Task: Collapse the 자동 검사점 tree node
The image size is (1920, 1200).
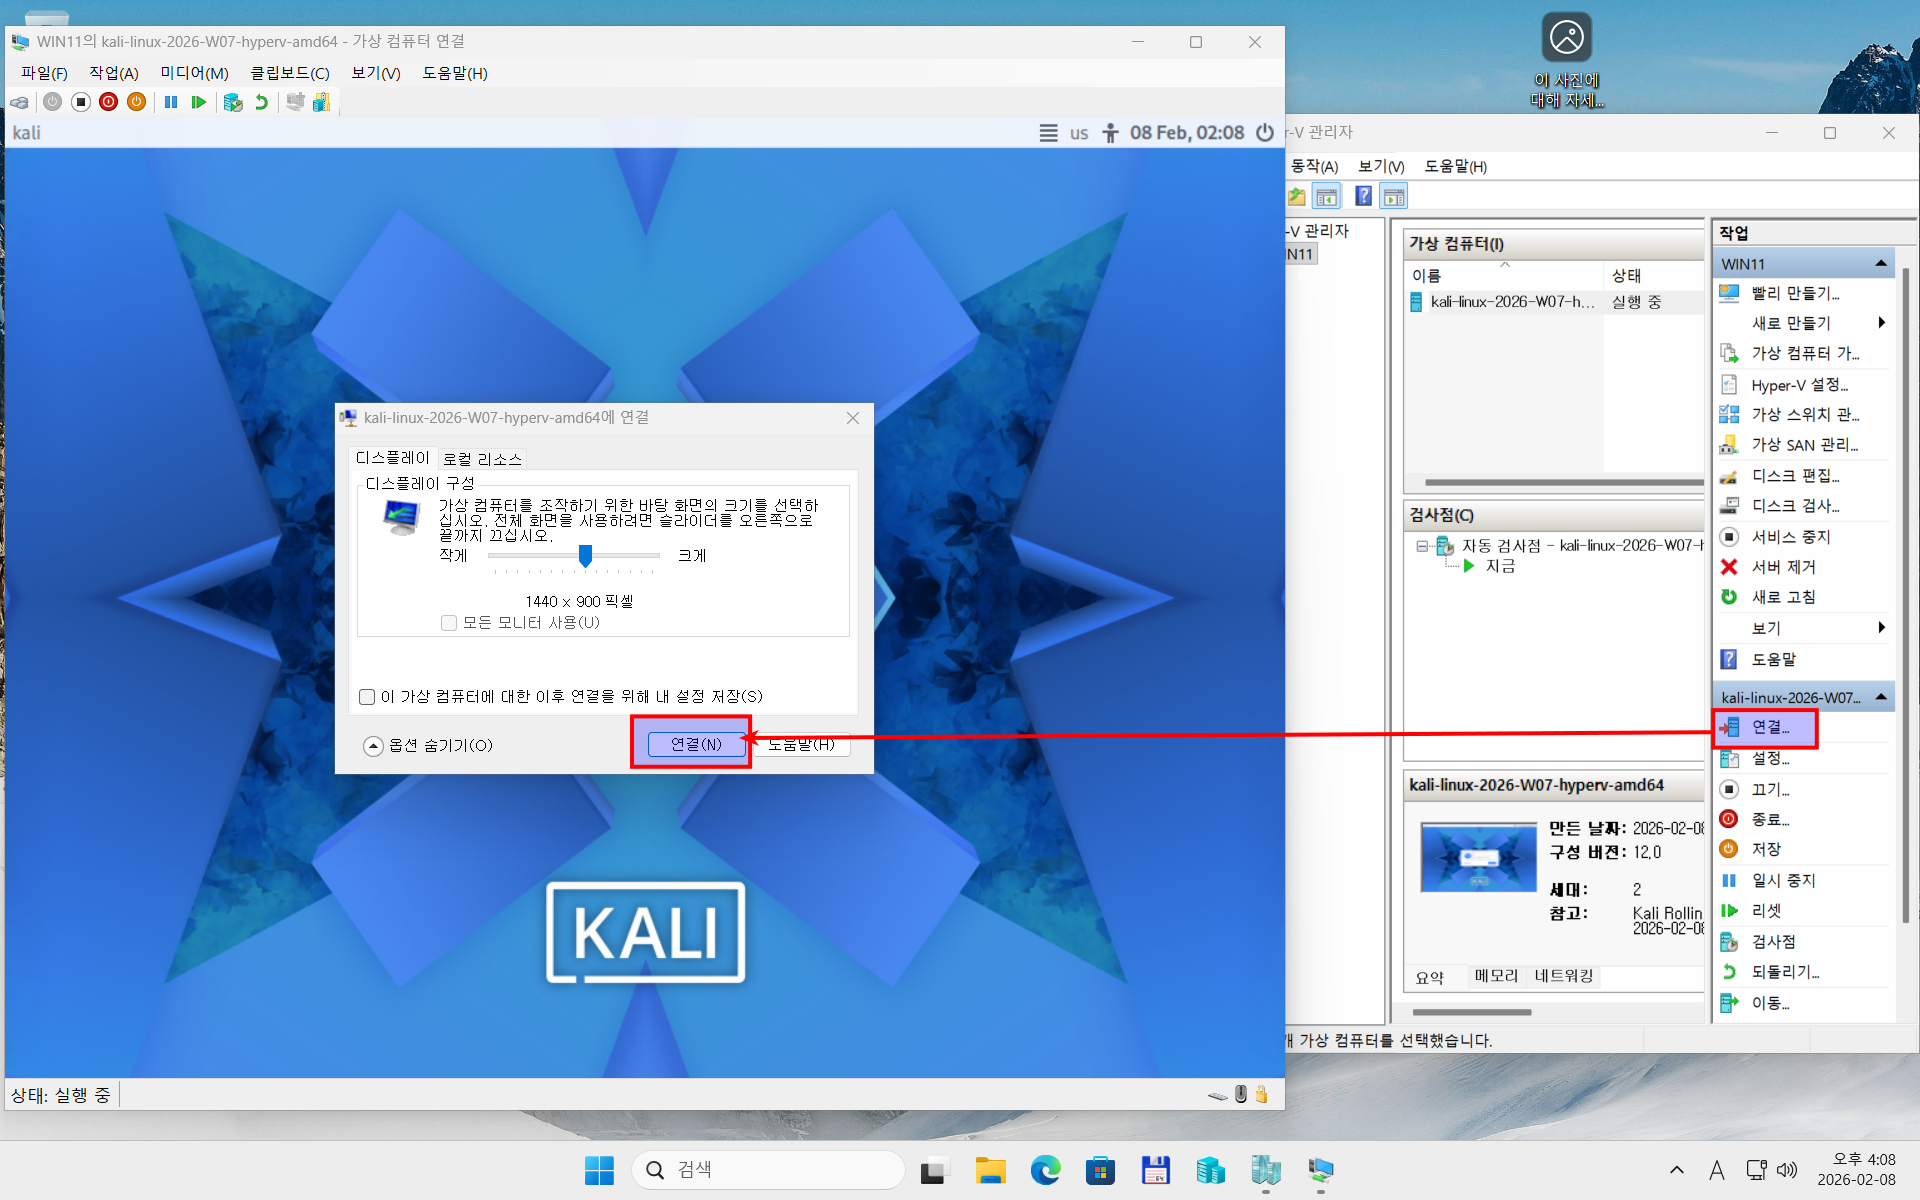Action: point(1422,546)
